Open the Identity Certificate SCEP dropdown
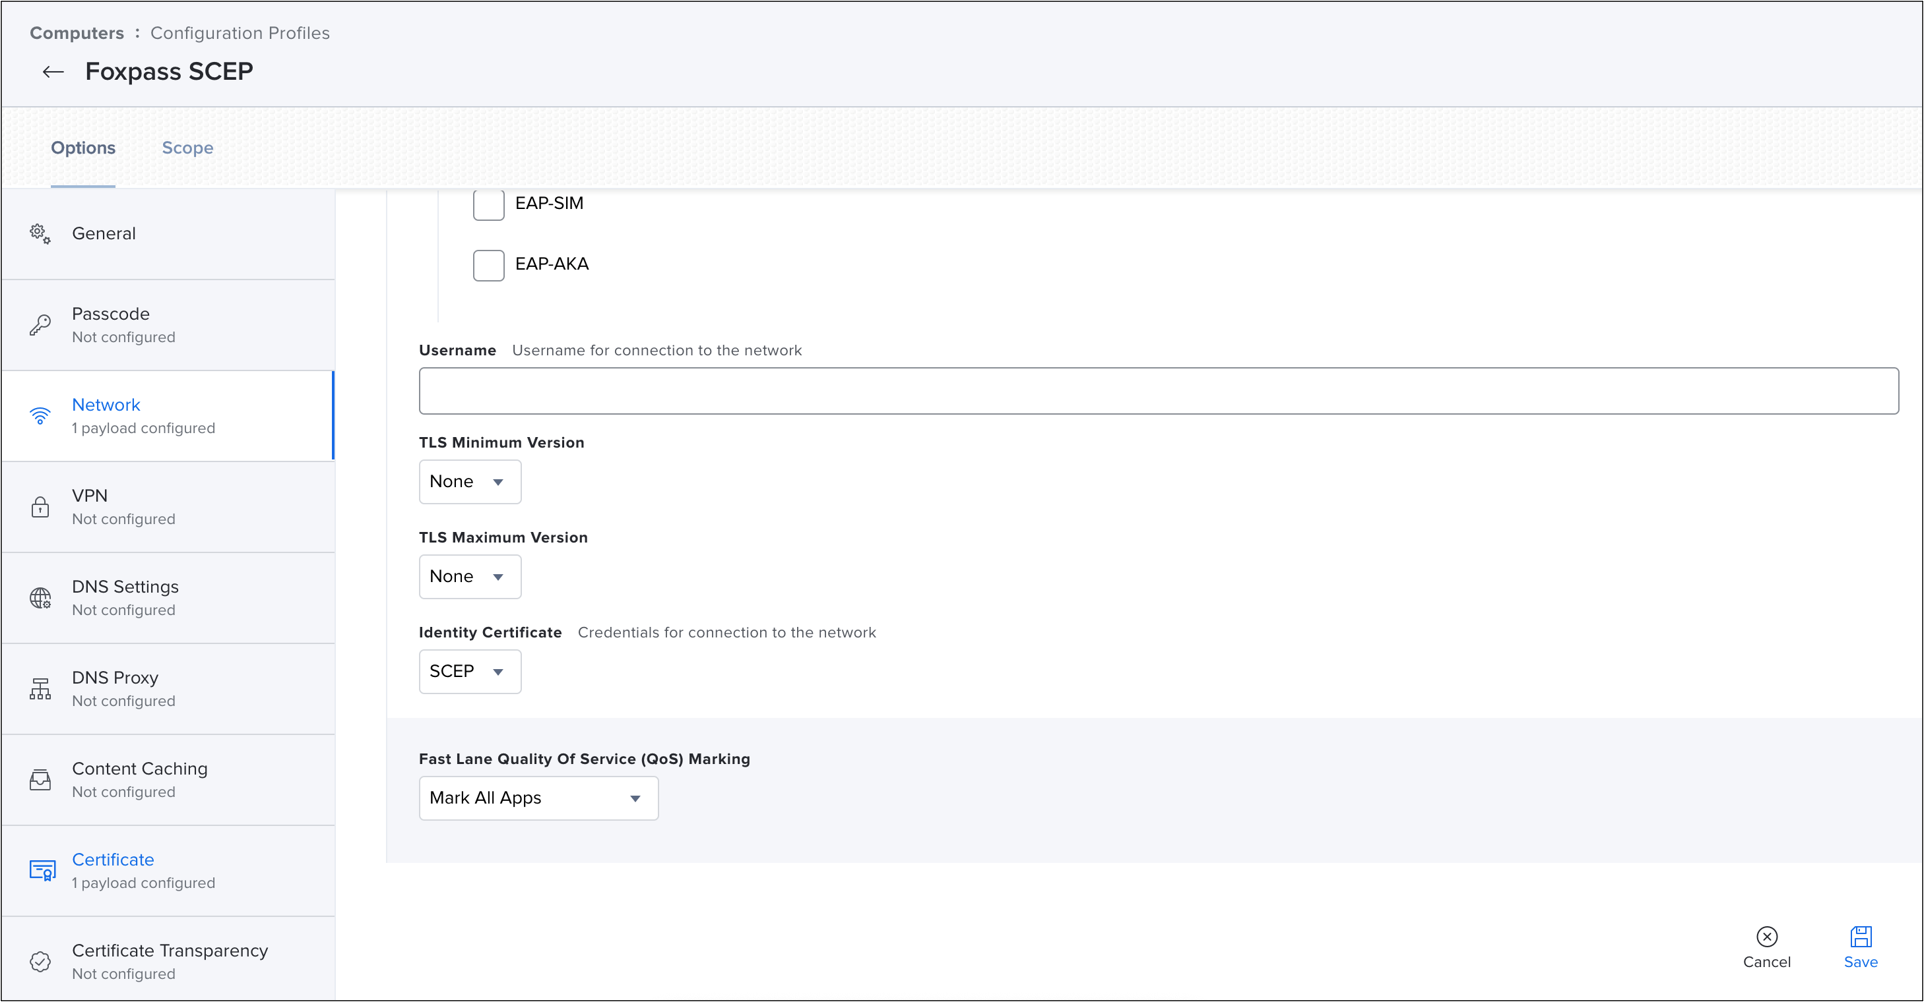 (470, 672)
